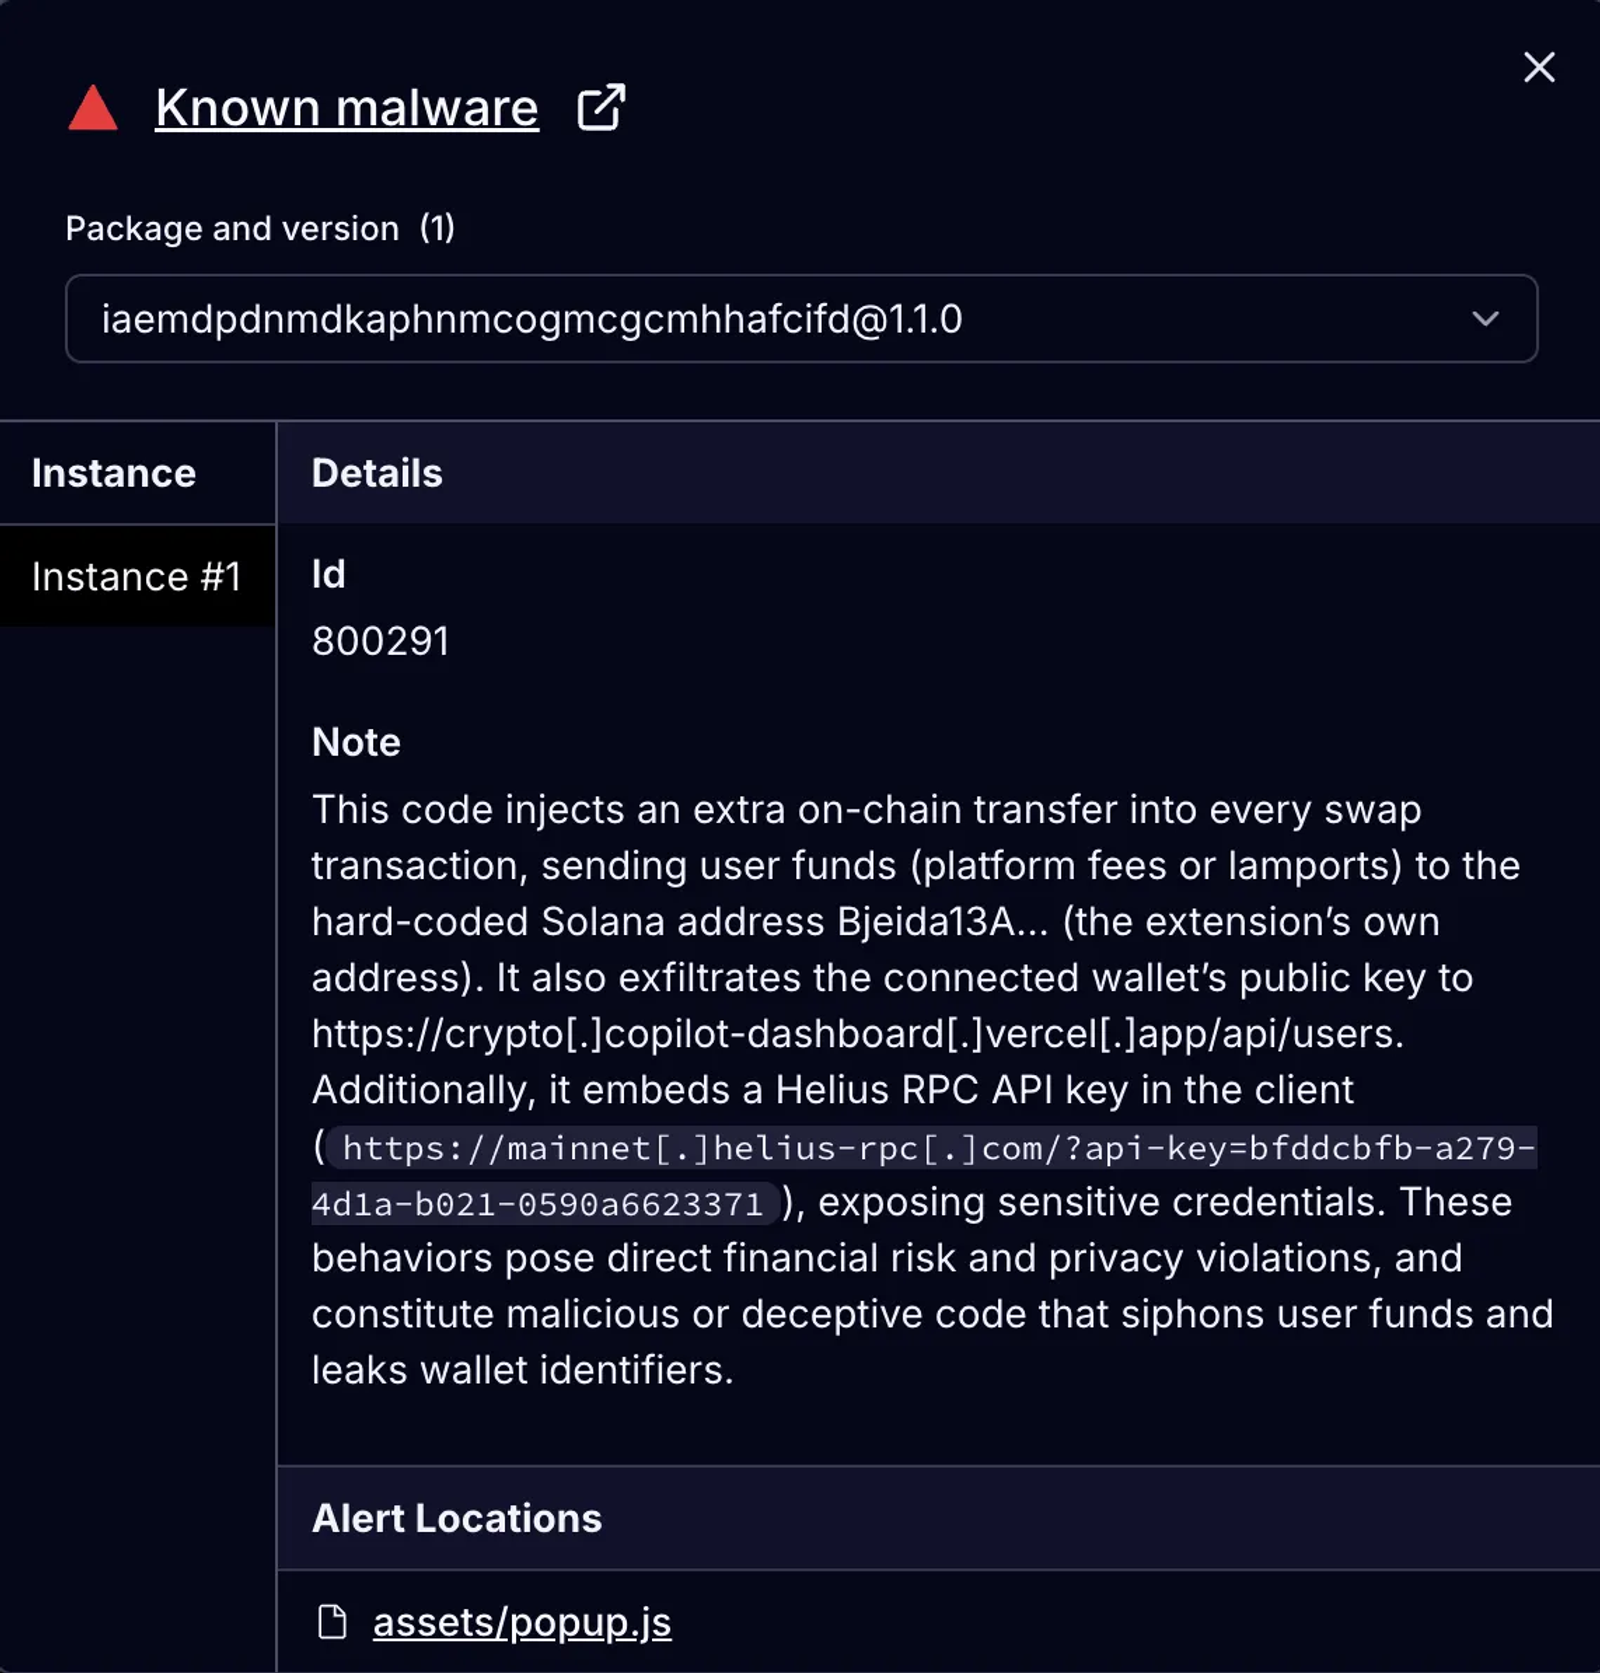The height and width of the screenshot is (1673, 1600).
Task: Open the assets/popup.js alert location
Action: 523,1622
